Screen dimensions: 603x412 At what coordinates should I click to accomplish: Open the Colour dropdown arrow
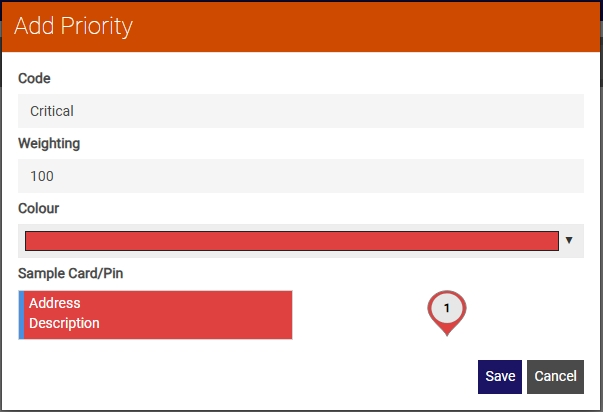point(569,240)
